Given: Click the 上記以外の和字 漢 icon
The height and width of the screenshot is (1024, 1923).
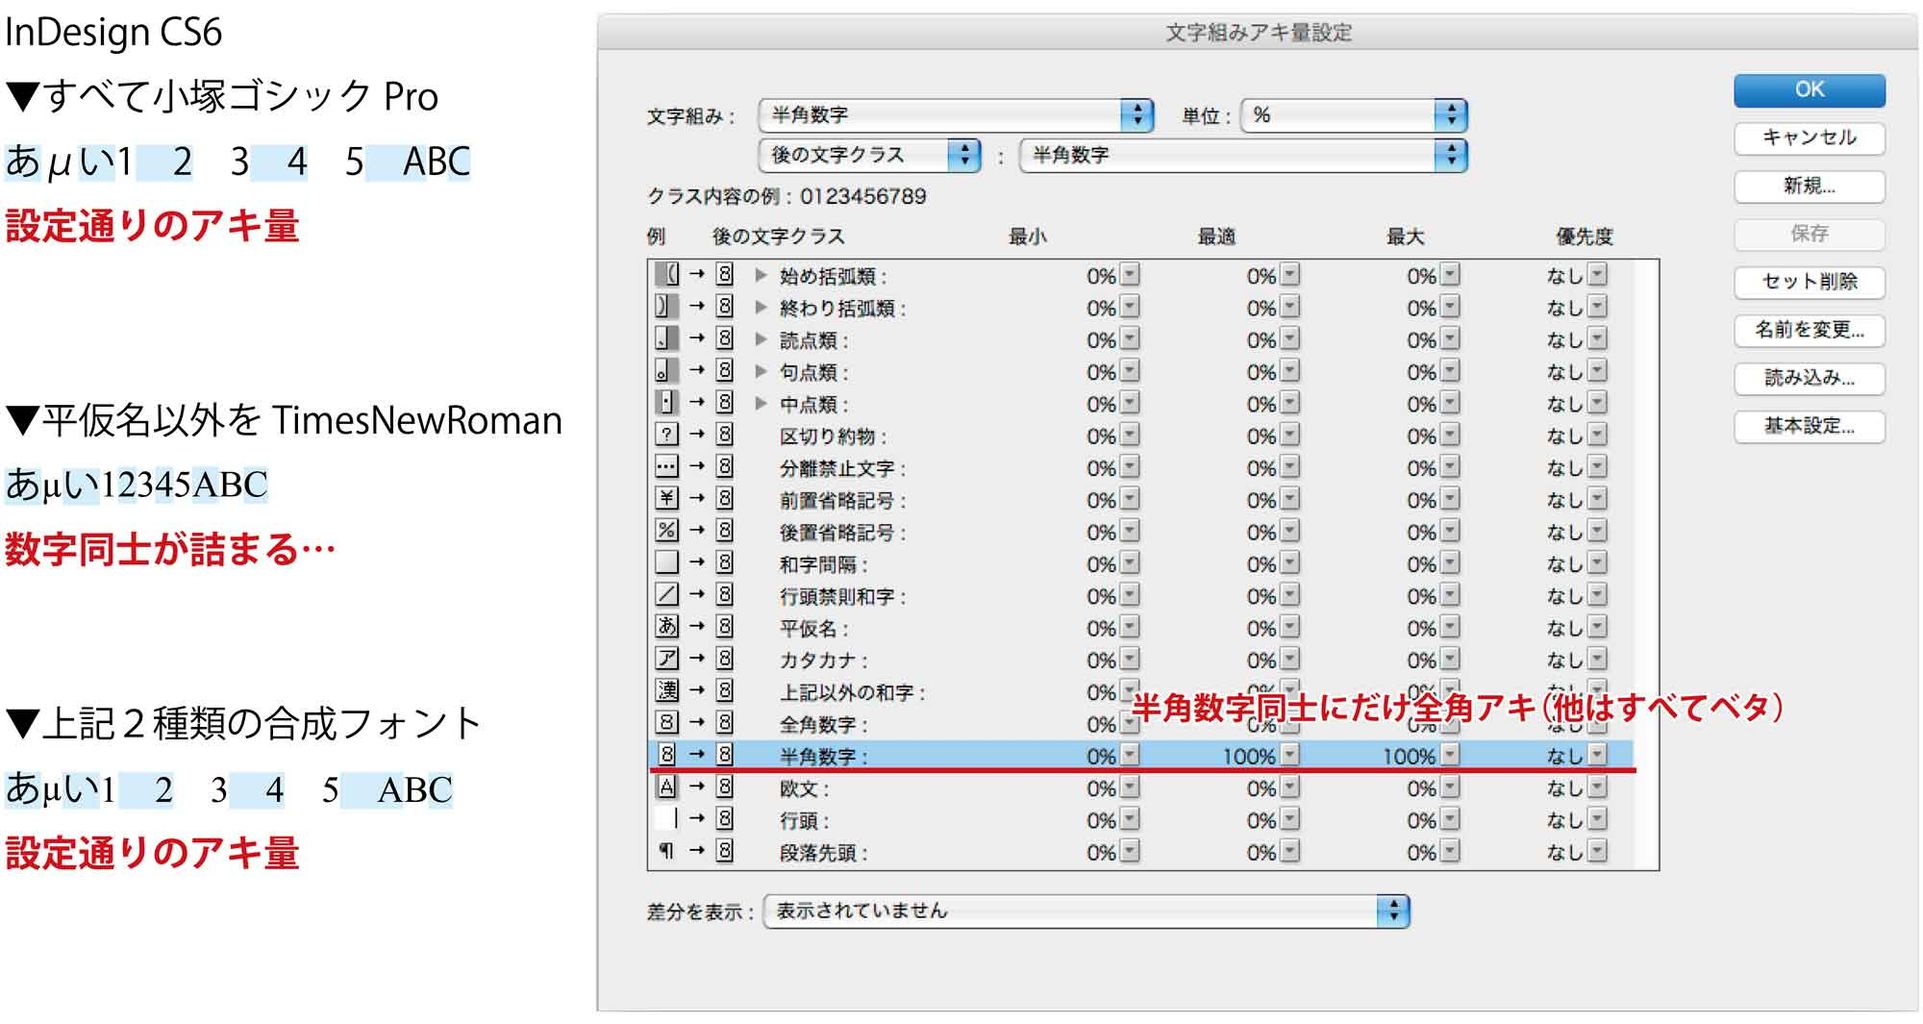Looking at the screenshot, I should pos(667,690).
